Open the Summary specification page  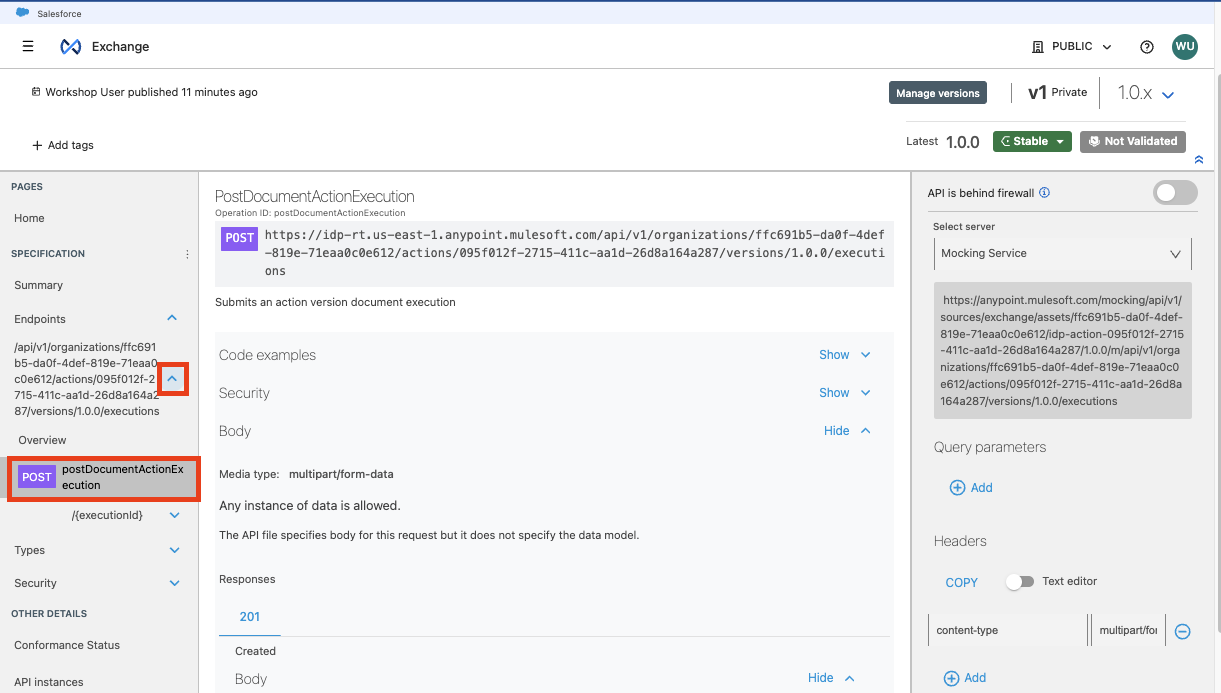click(x=38, y=285)
